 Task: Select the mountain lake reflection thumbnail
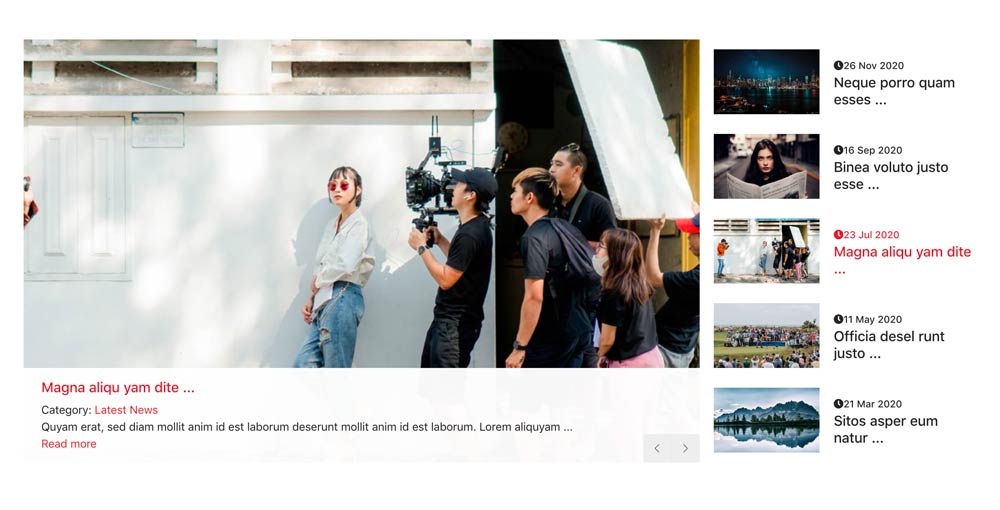pyautogui.click(x=766, y=420)
